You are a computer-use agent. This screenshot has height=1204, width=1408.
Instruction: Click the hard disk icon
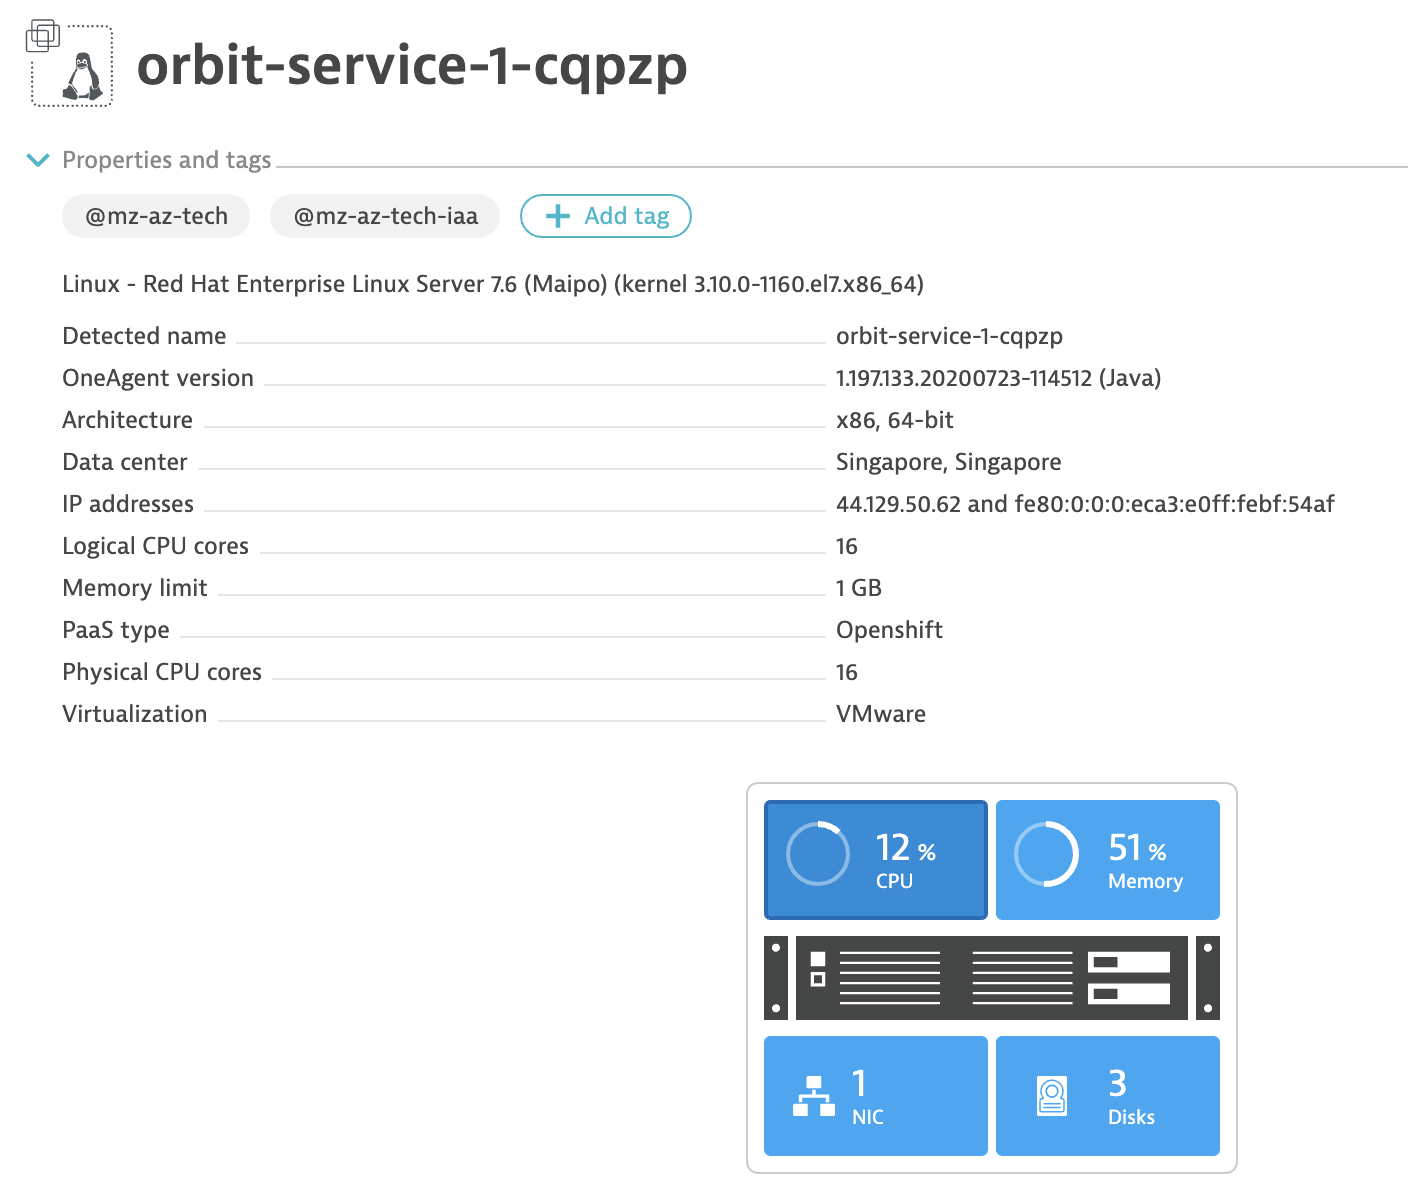1052,1096
